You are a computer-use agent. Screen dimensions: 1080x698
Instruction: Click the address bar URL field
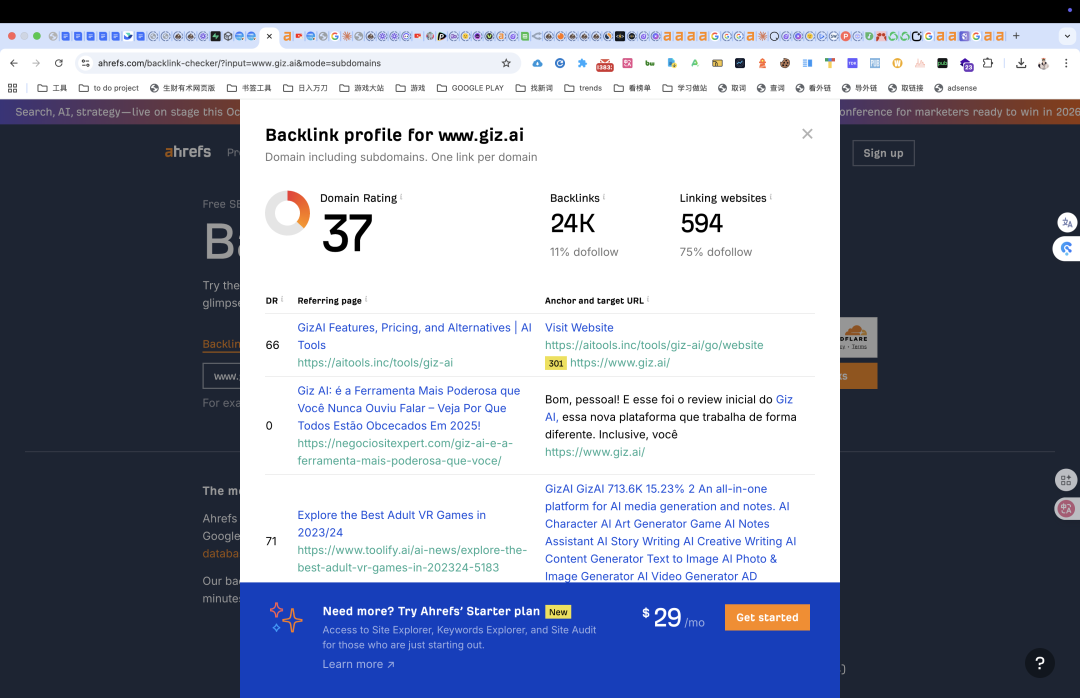(296, 63)
